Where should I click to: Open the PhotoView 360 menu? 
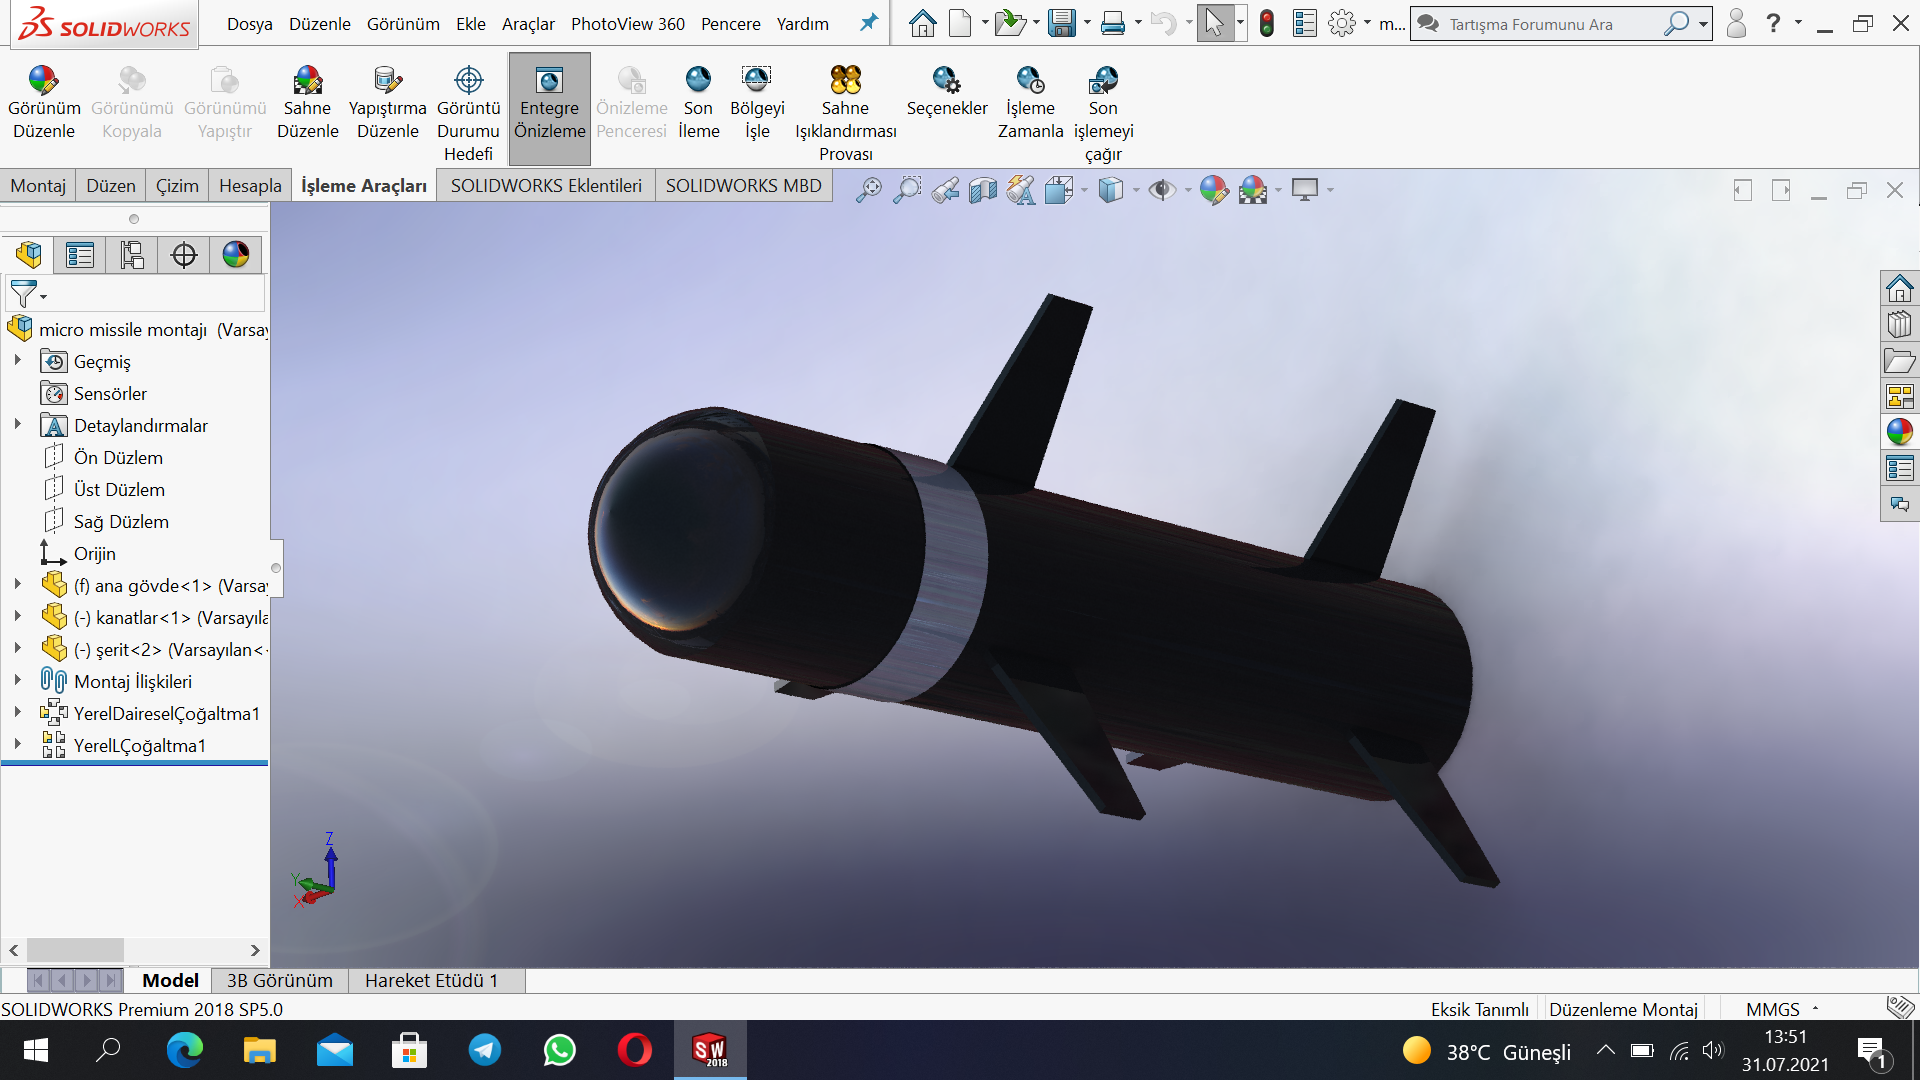click(627, 24)
